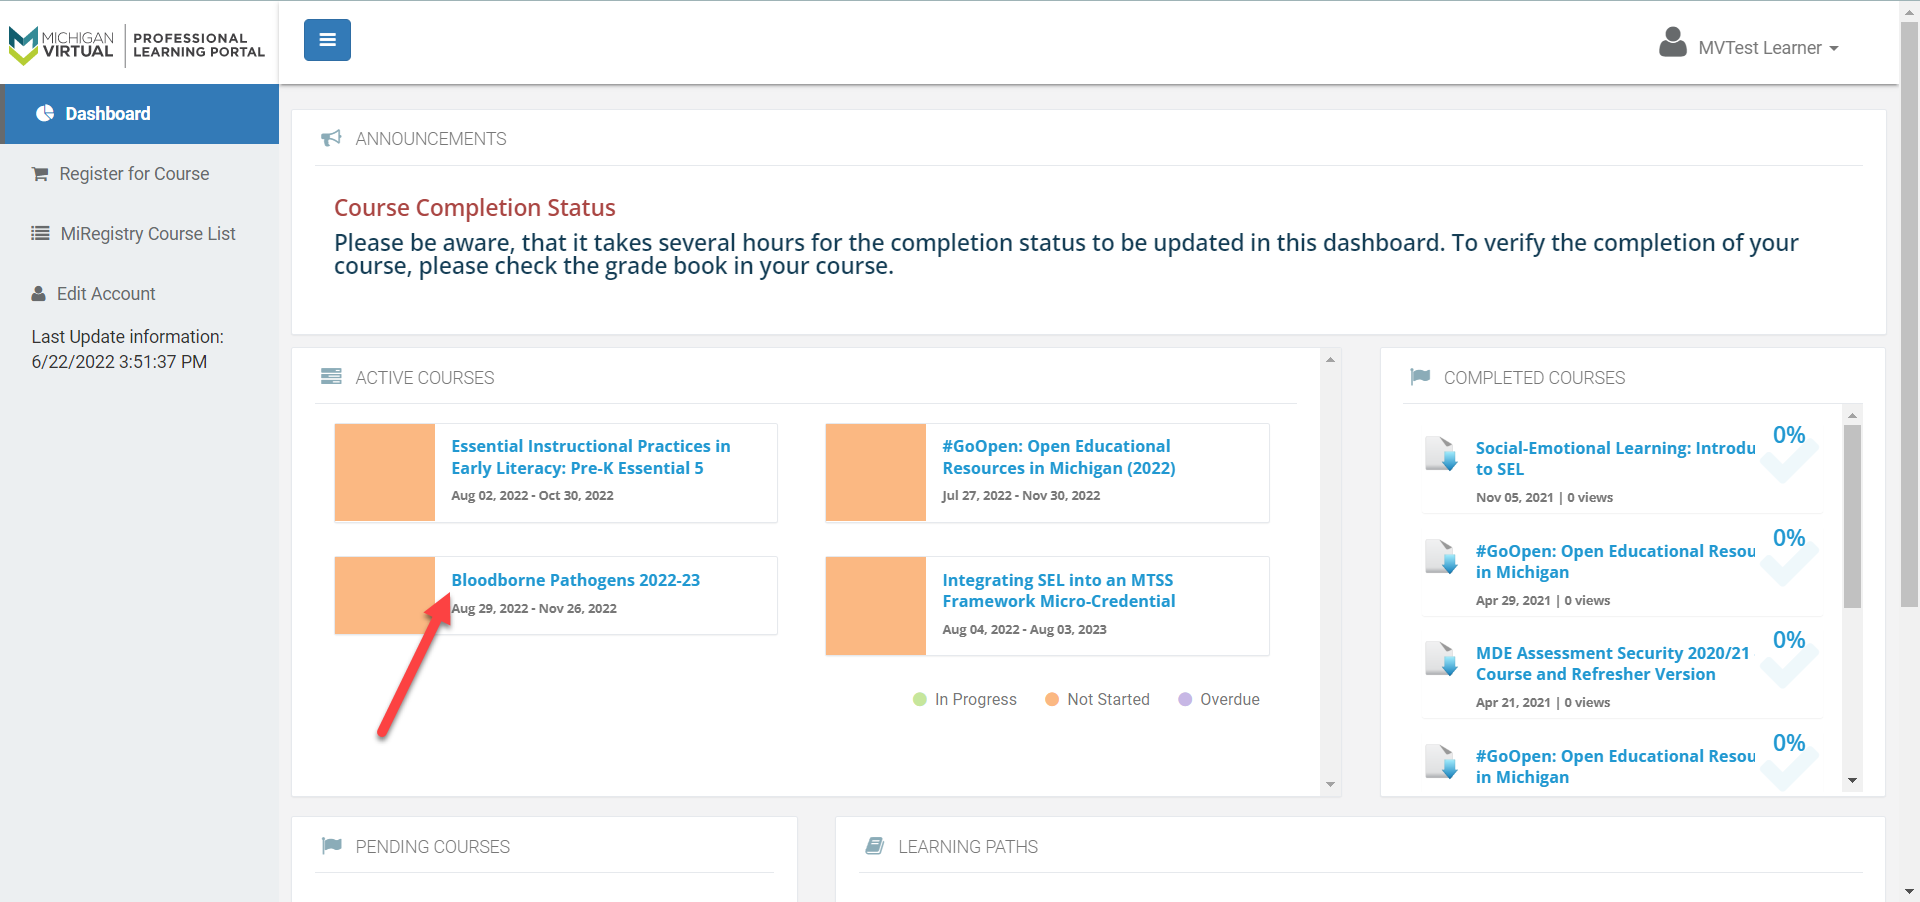Click the orange thumbnail for Bloodborne Pathogens
The image size is (1920, 902).
[x=385, y=595]
